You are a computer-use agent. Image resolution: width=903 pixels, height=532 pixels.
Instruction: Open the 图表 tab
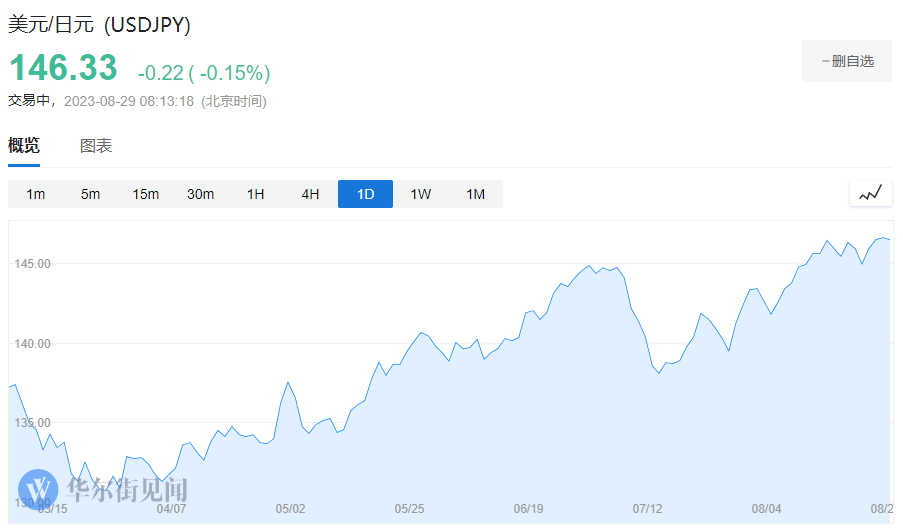click(96, 146)
